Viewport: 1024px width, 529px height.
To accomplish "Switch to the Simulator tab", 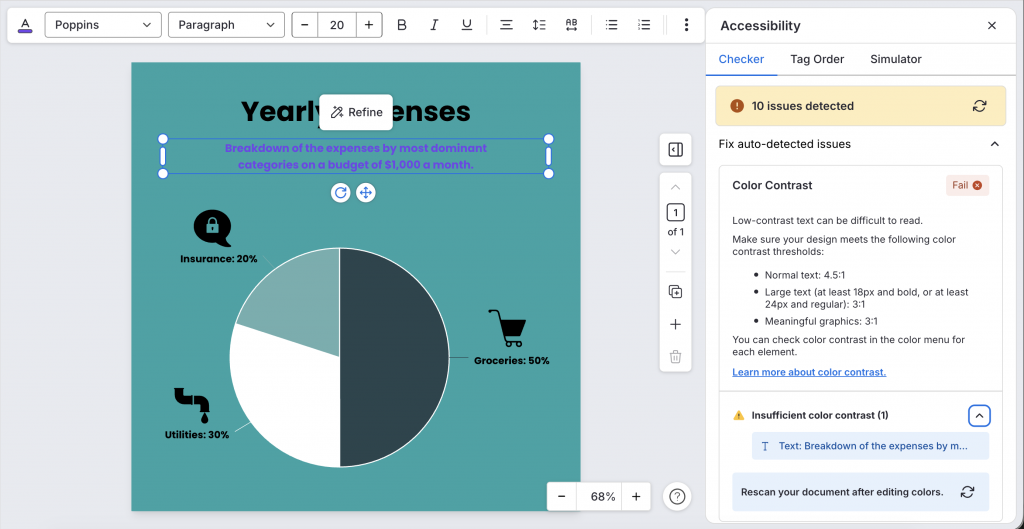I will point(895,59).
